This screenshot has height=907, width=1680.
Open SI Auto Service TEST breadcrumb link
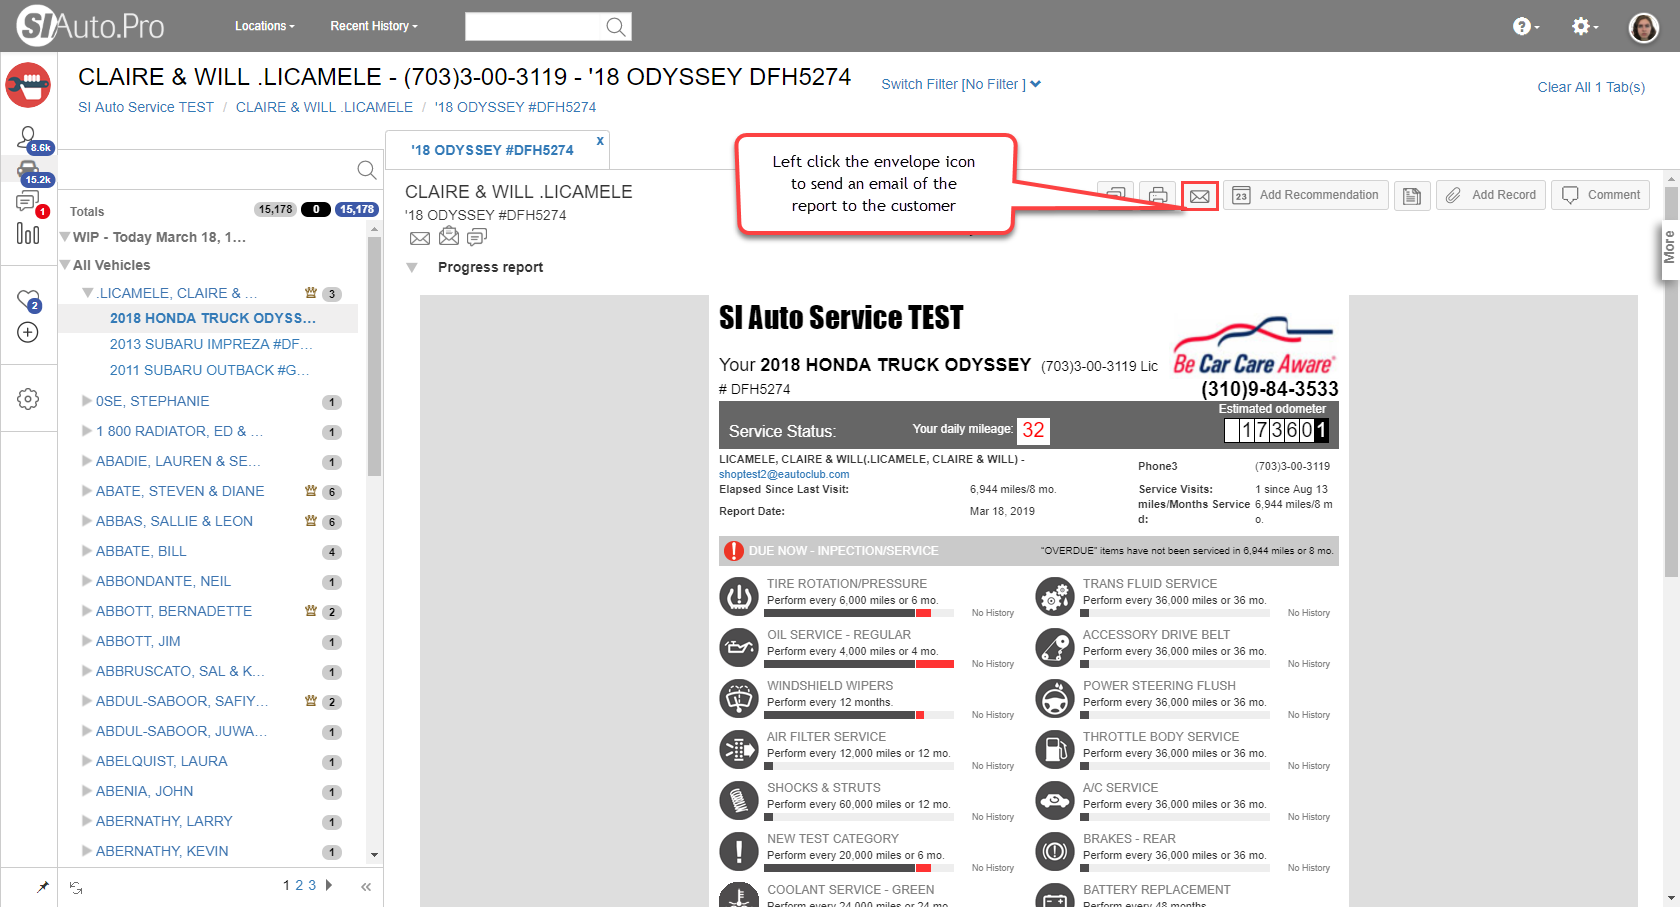[146, 107]
